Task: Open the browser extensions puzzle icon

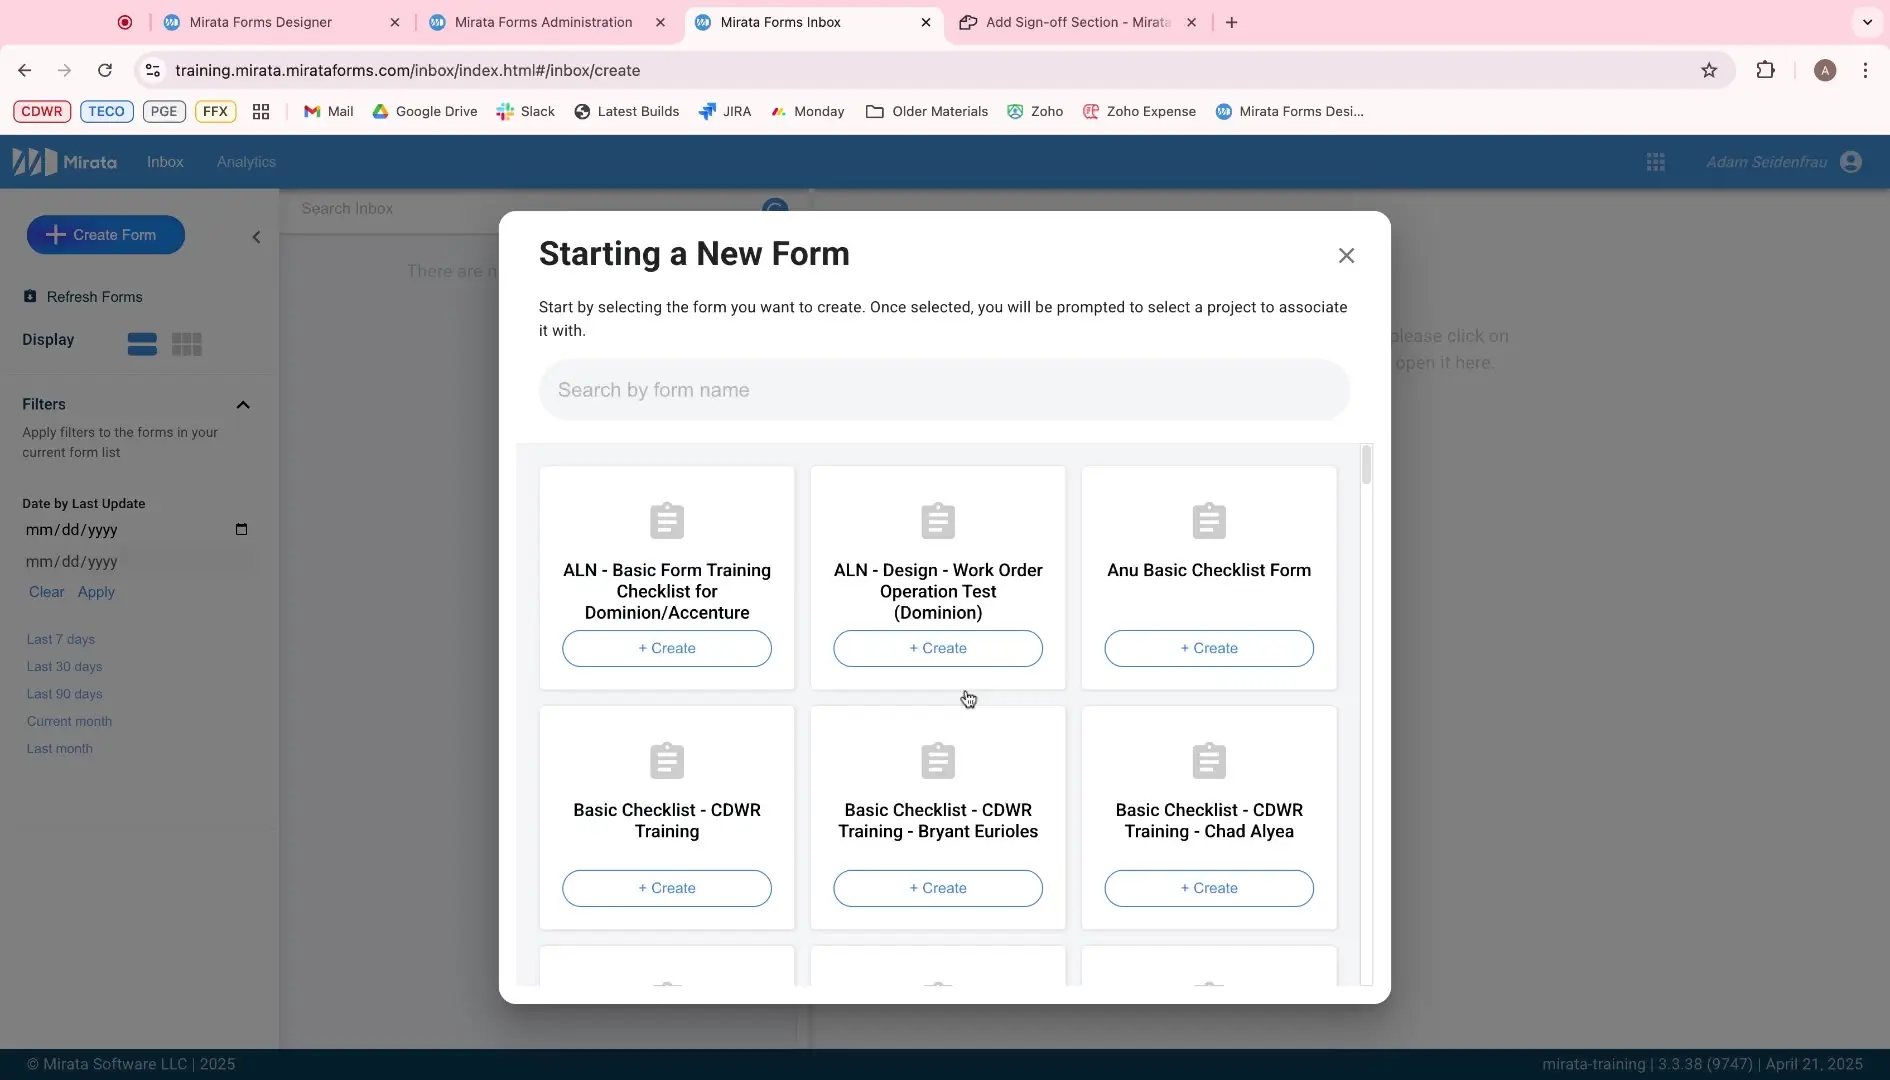Action: pos(1766,70)
